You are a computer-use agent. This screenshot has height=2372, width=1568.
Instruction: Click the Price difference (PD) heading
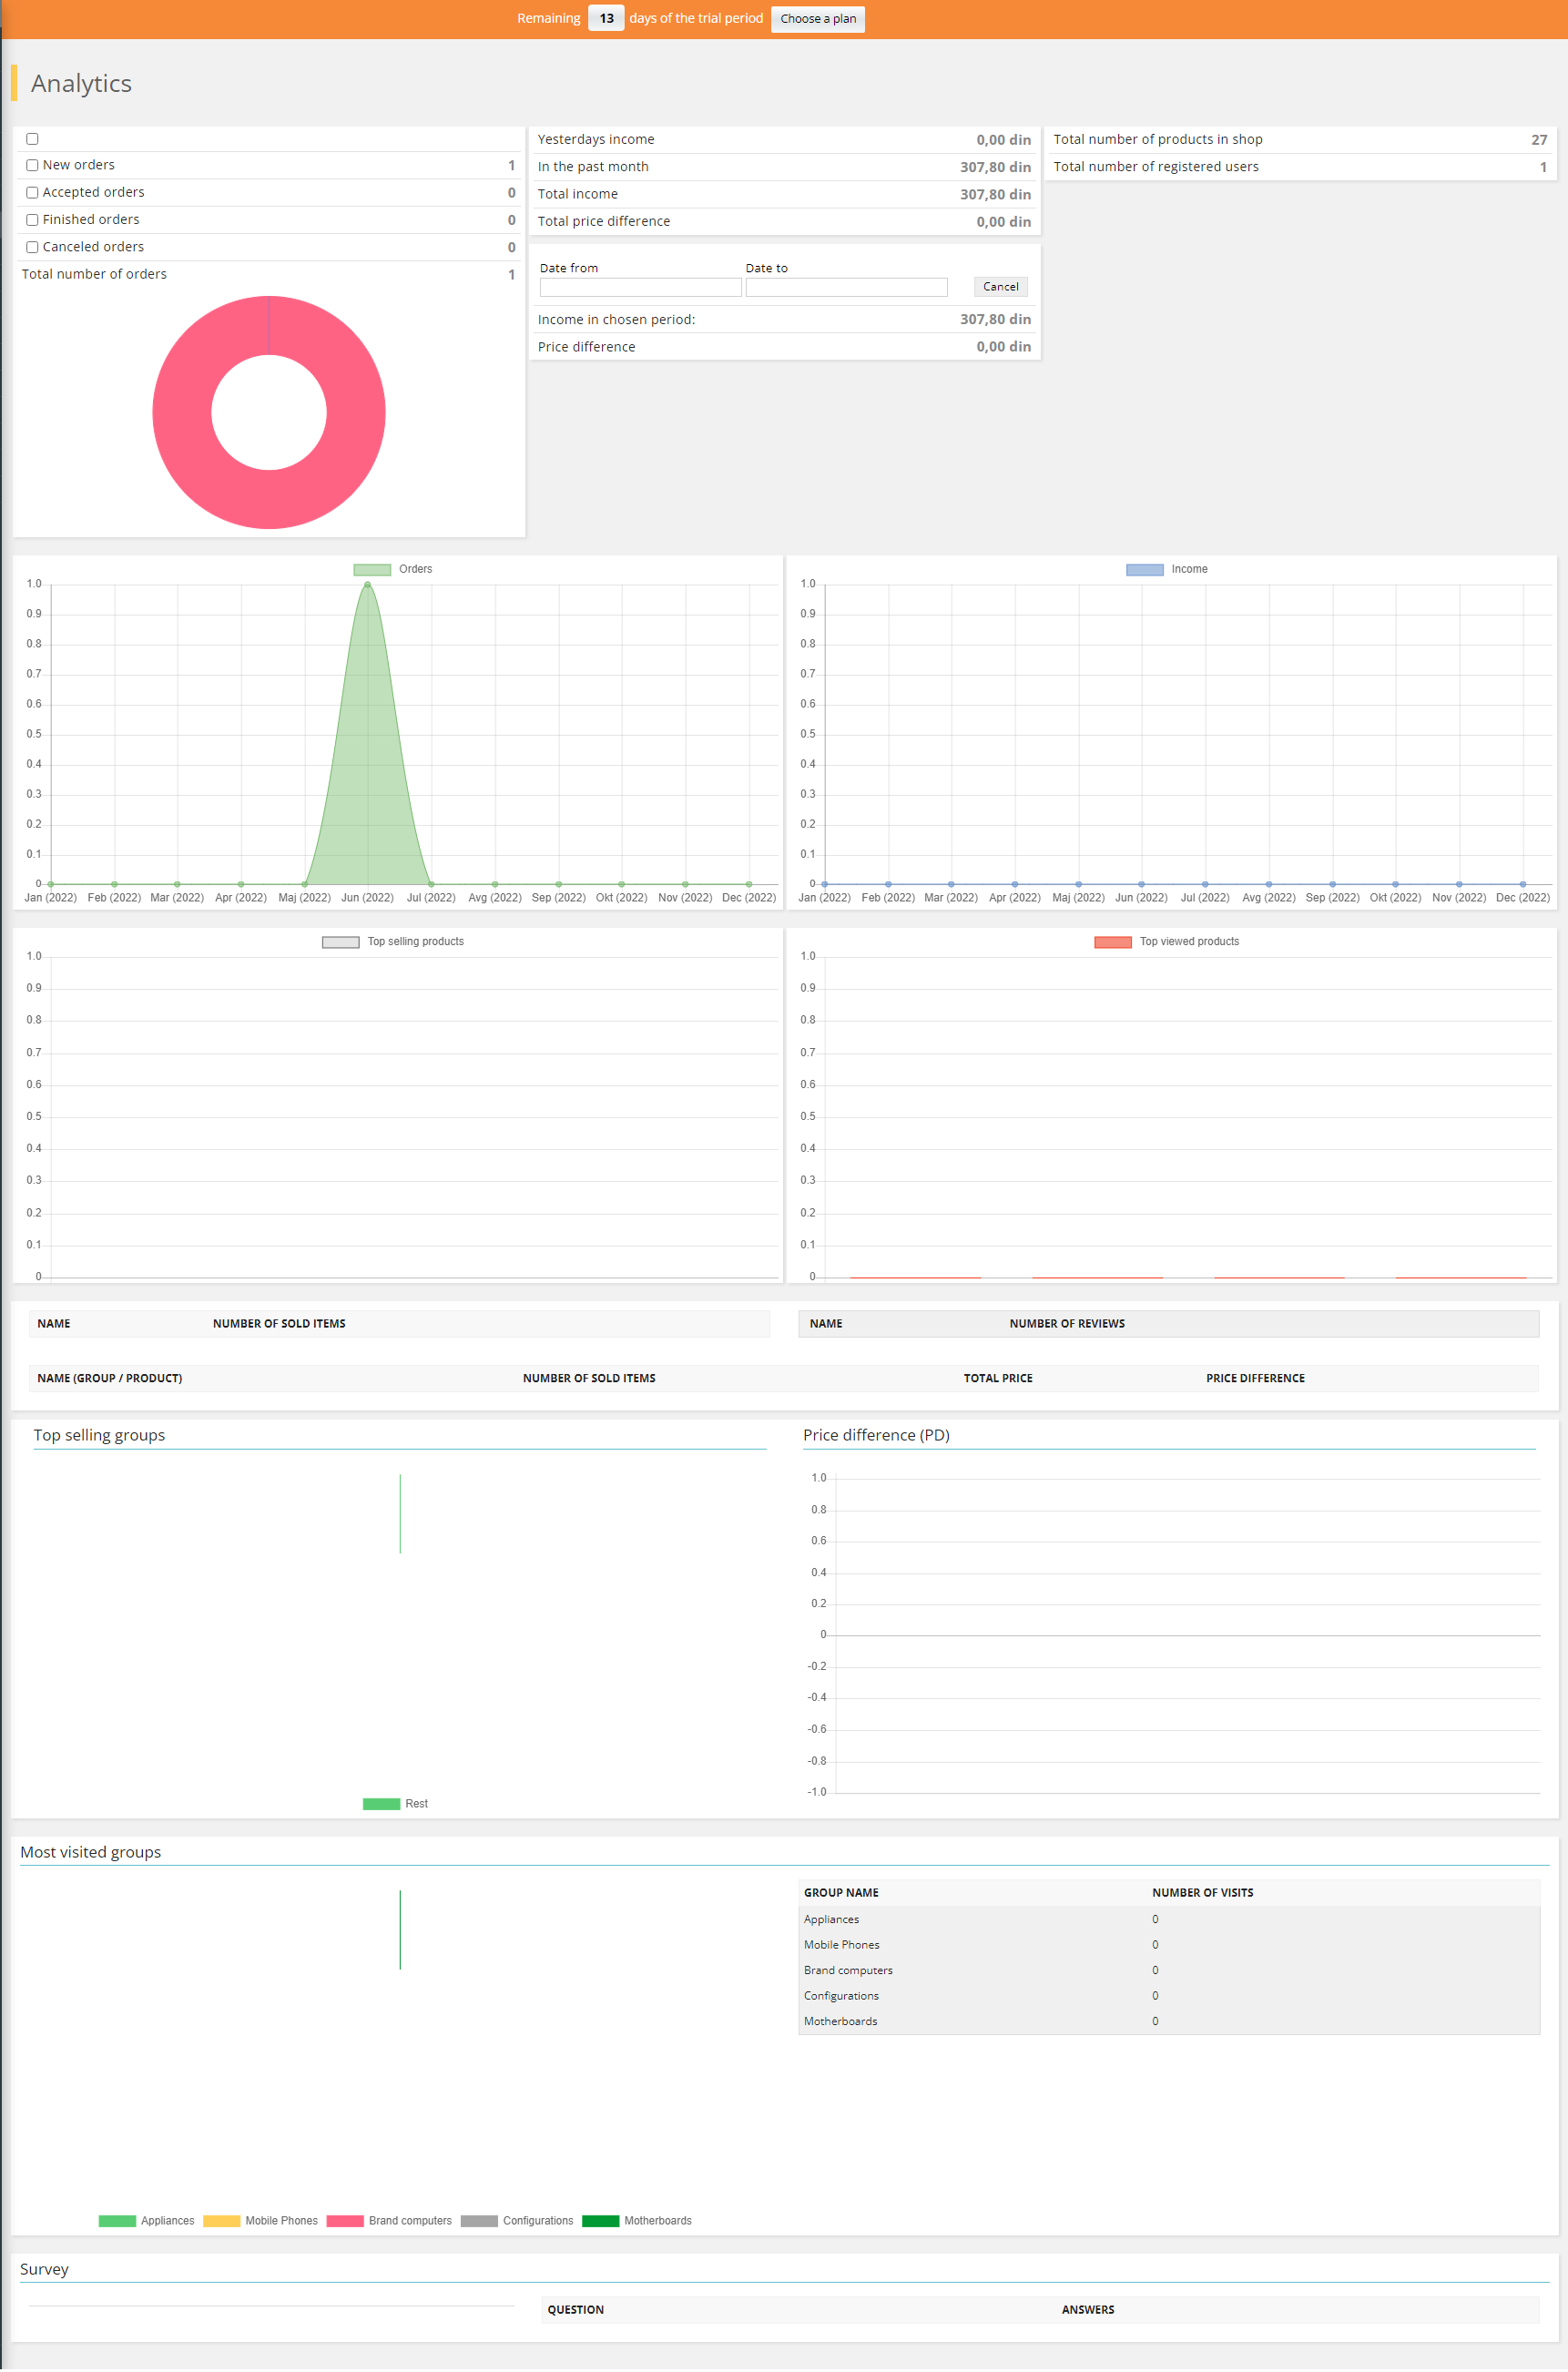coord(876,1435)
